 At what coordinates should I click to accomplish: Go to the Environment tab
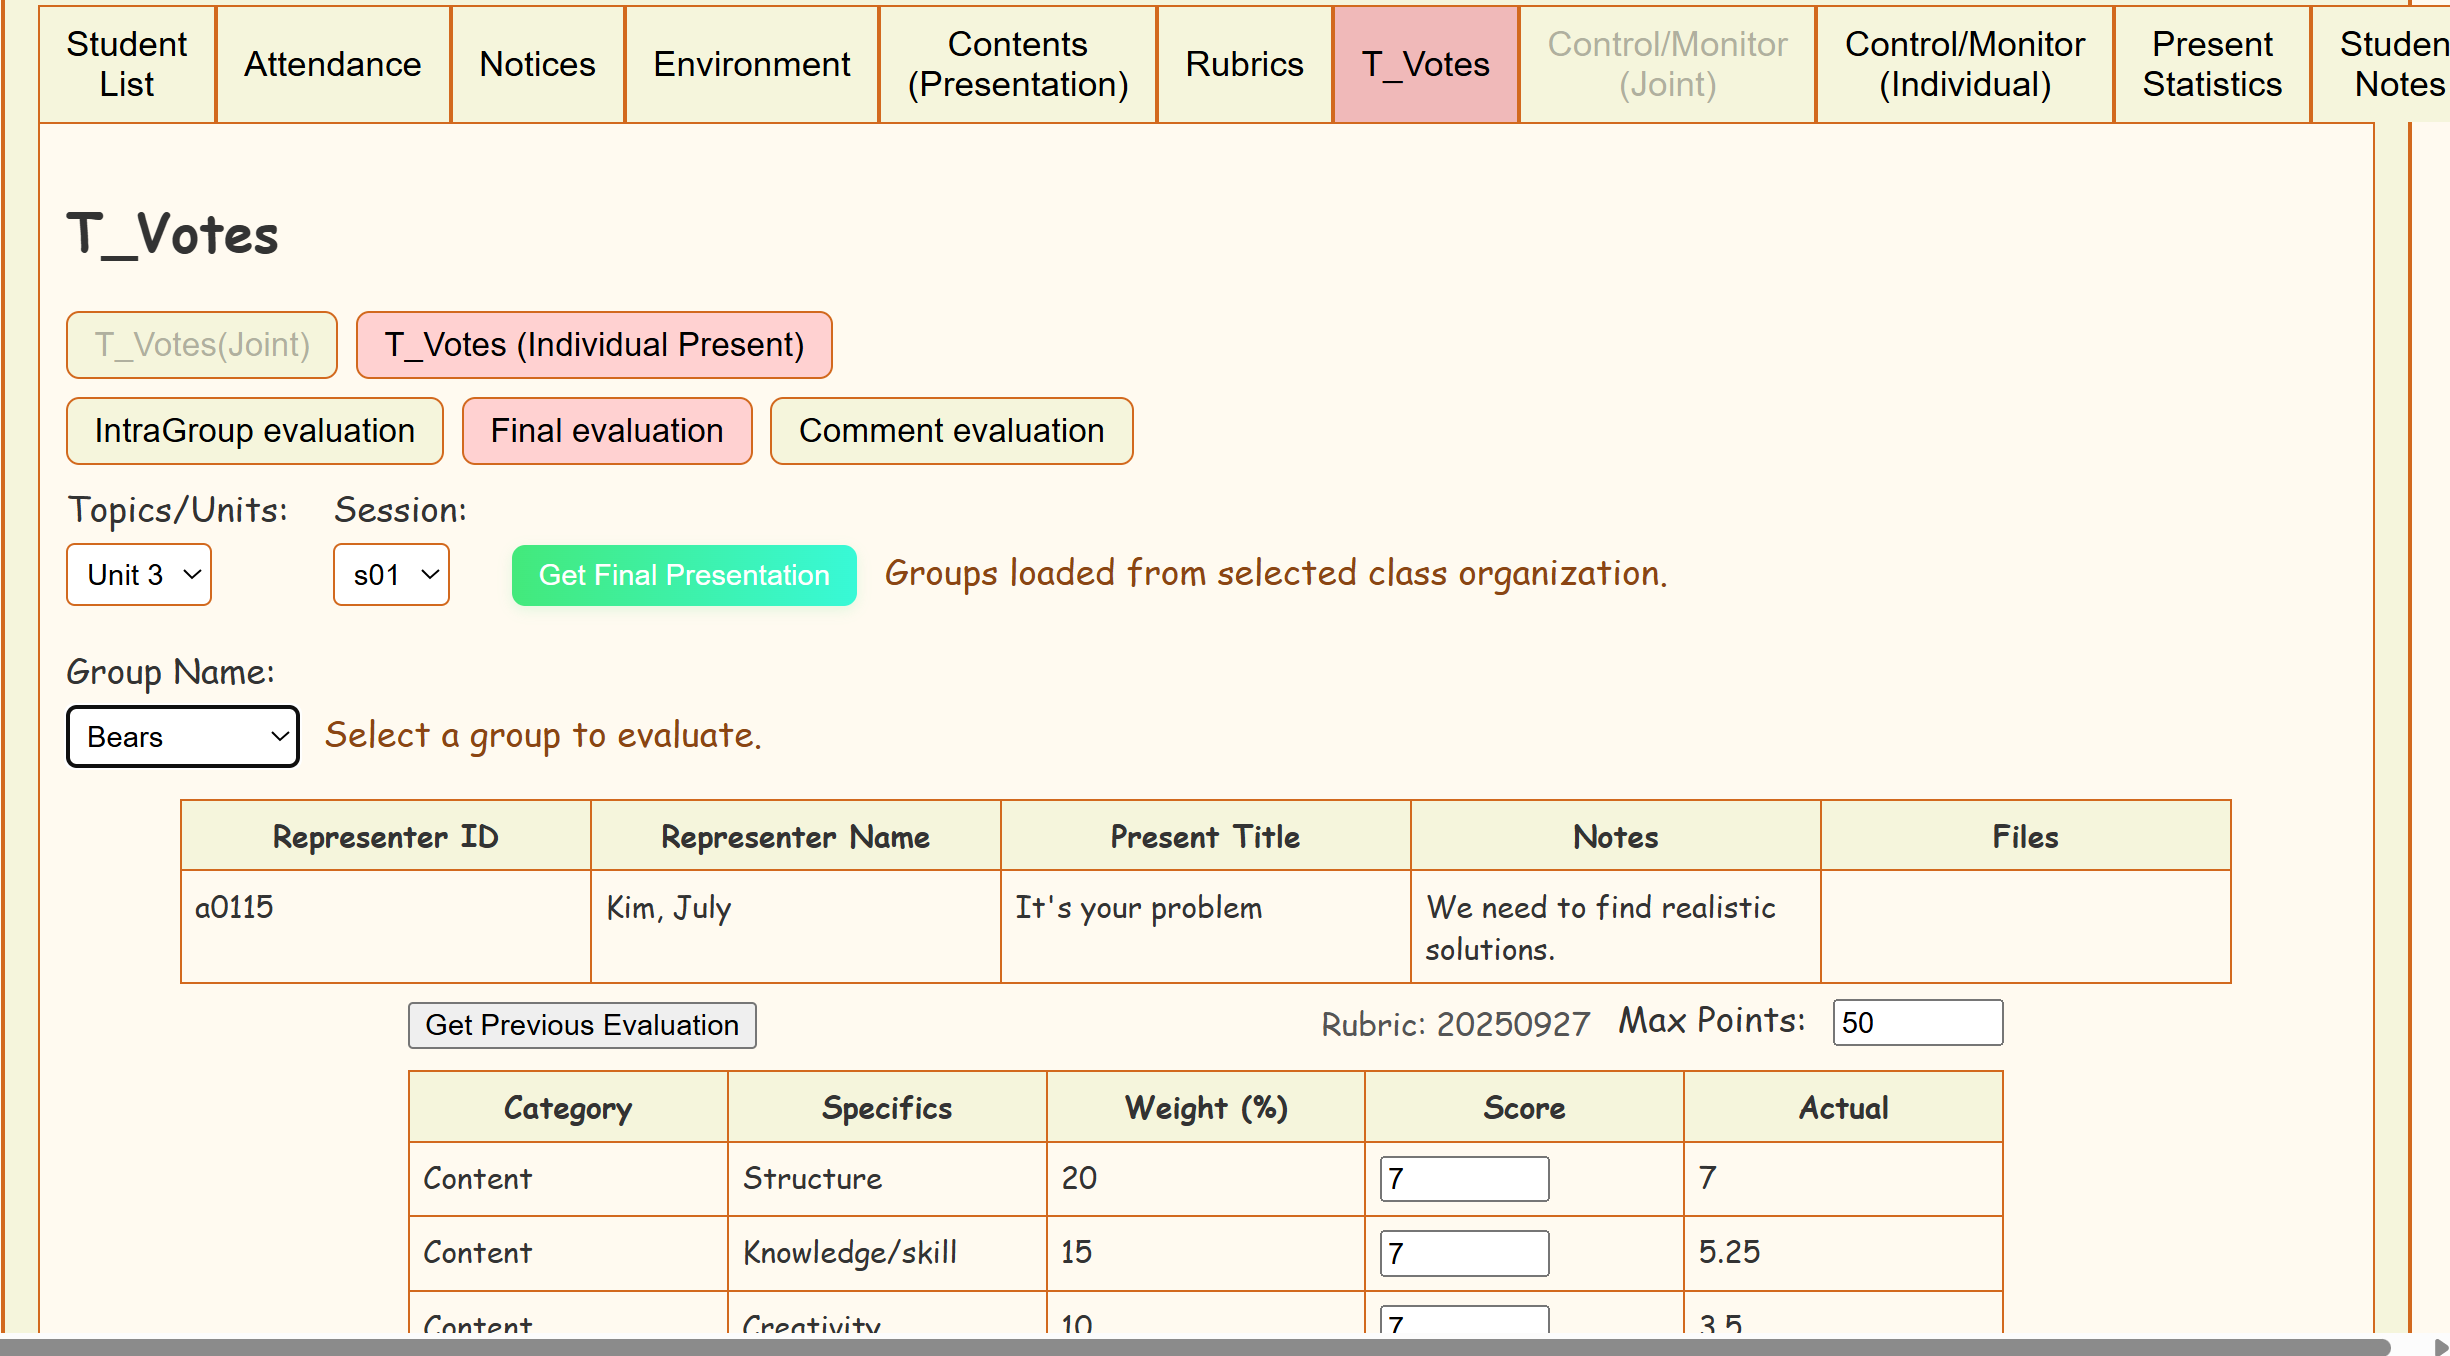[x=751, y=64]
